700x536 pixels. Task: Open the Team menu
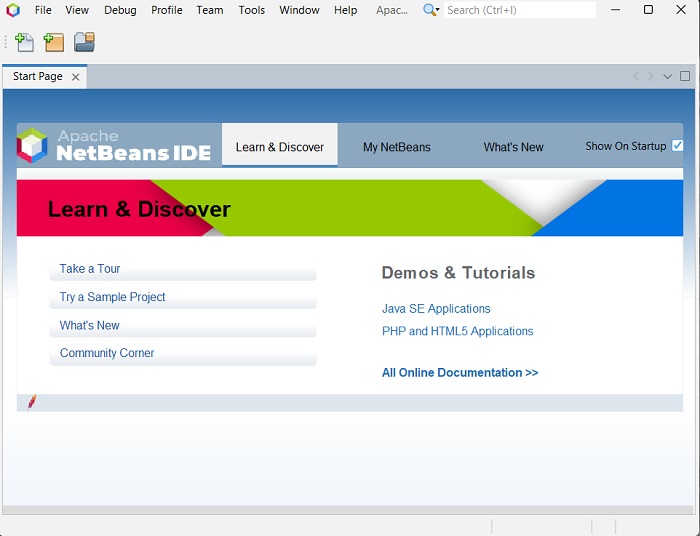tap(210, 10)
